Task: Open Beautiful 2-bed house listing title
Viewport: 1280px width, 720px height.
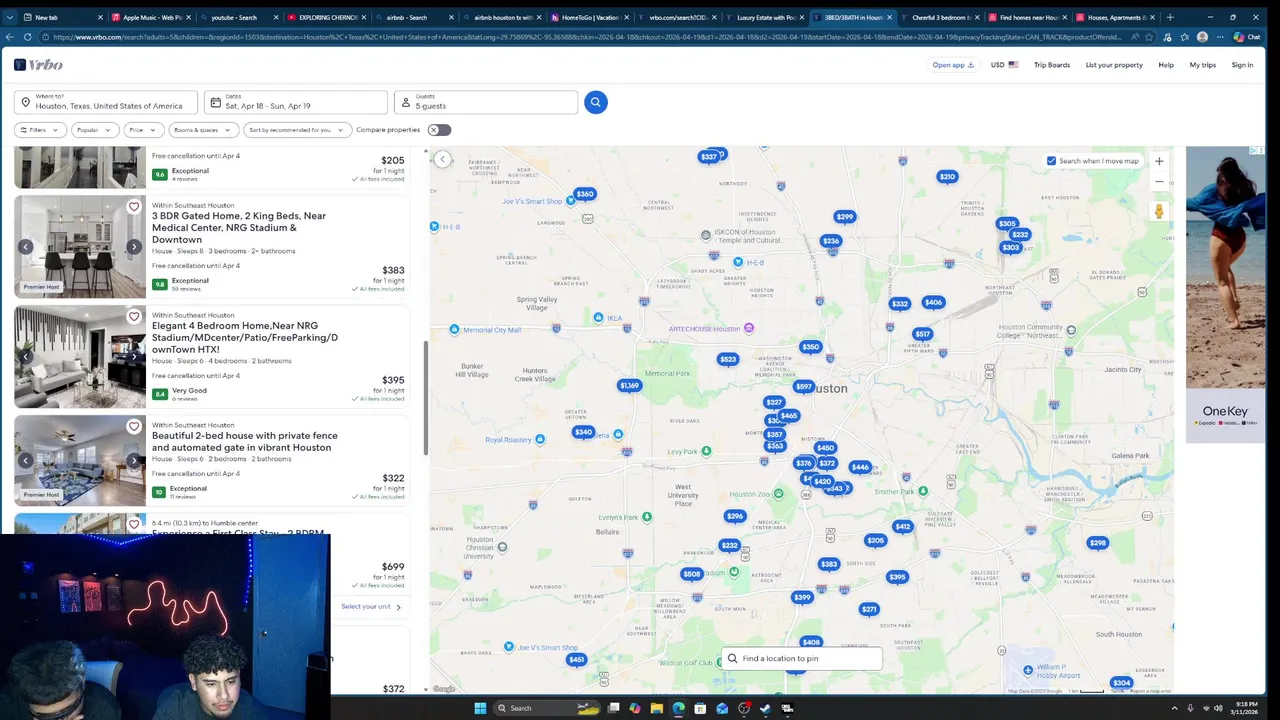Action: tap(245, 442)
